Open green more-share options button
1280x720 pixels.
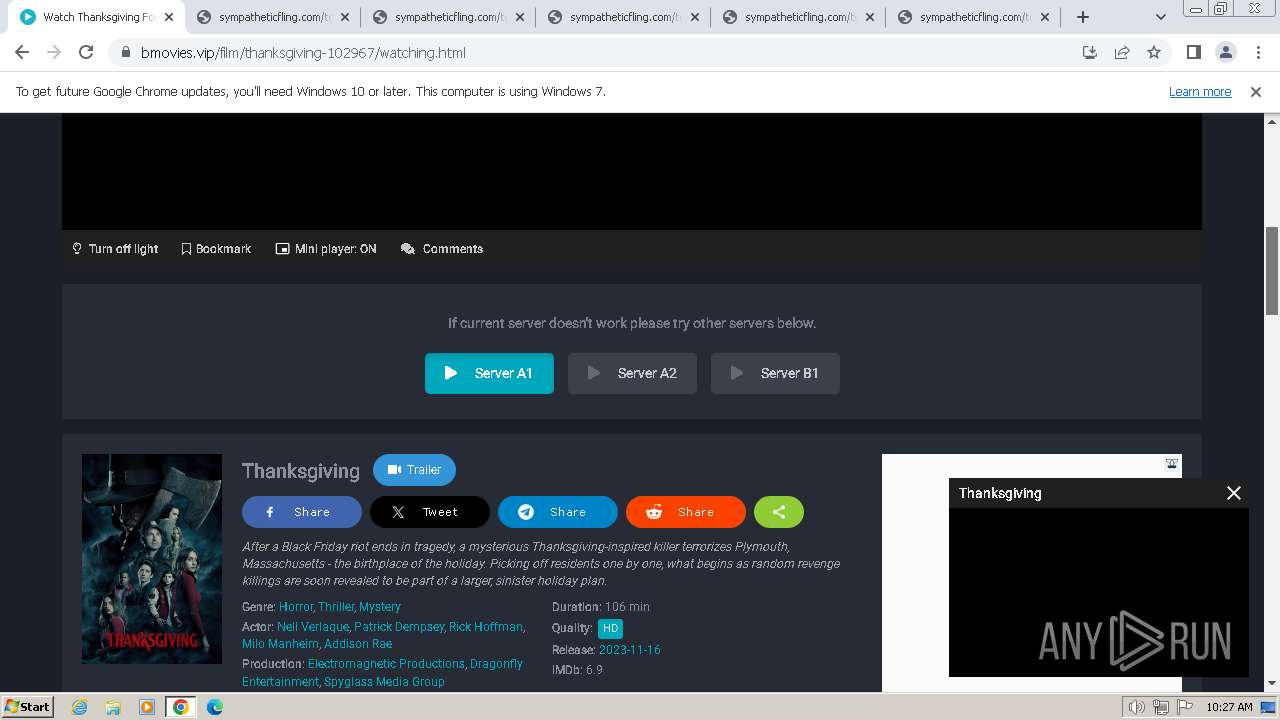tap(779, 512)
